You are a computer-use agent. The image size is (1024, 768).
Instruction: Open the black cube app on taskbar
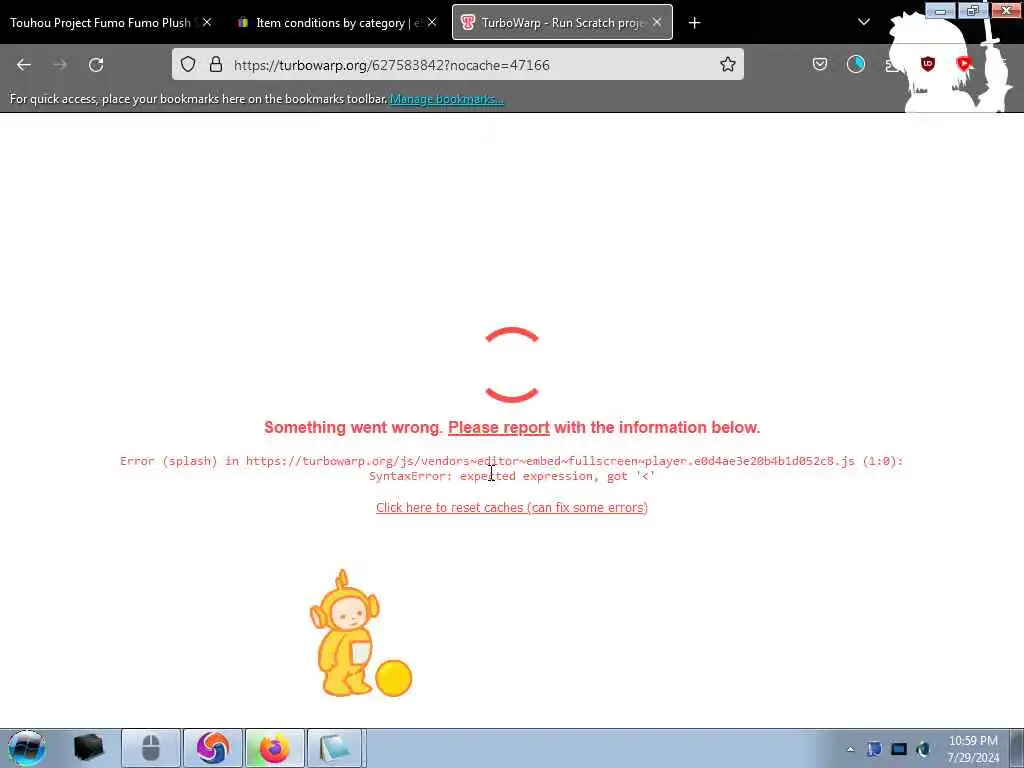(89, 748)
